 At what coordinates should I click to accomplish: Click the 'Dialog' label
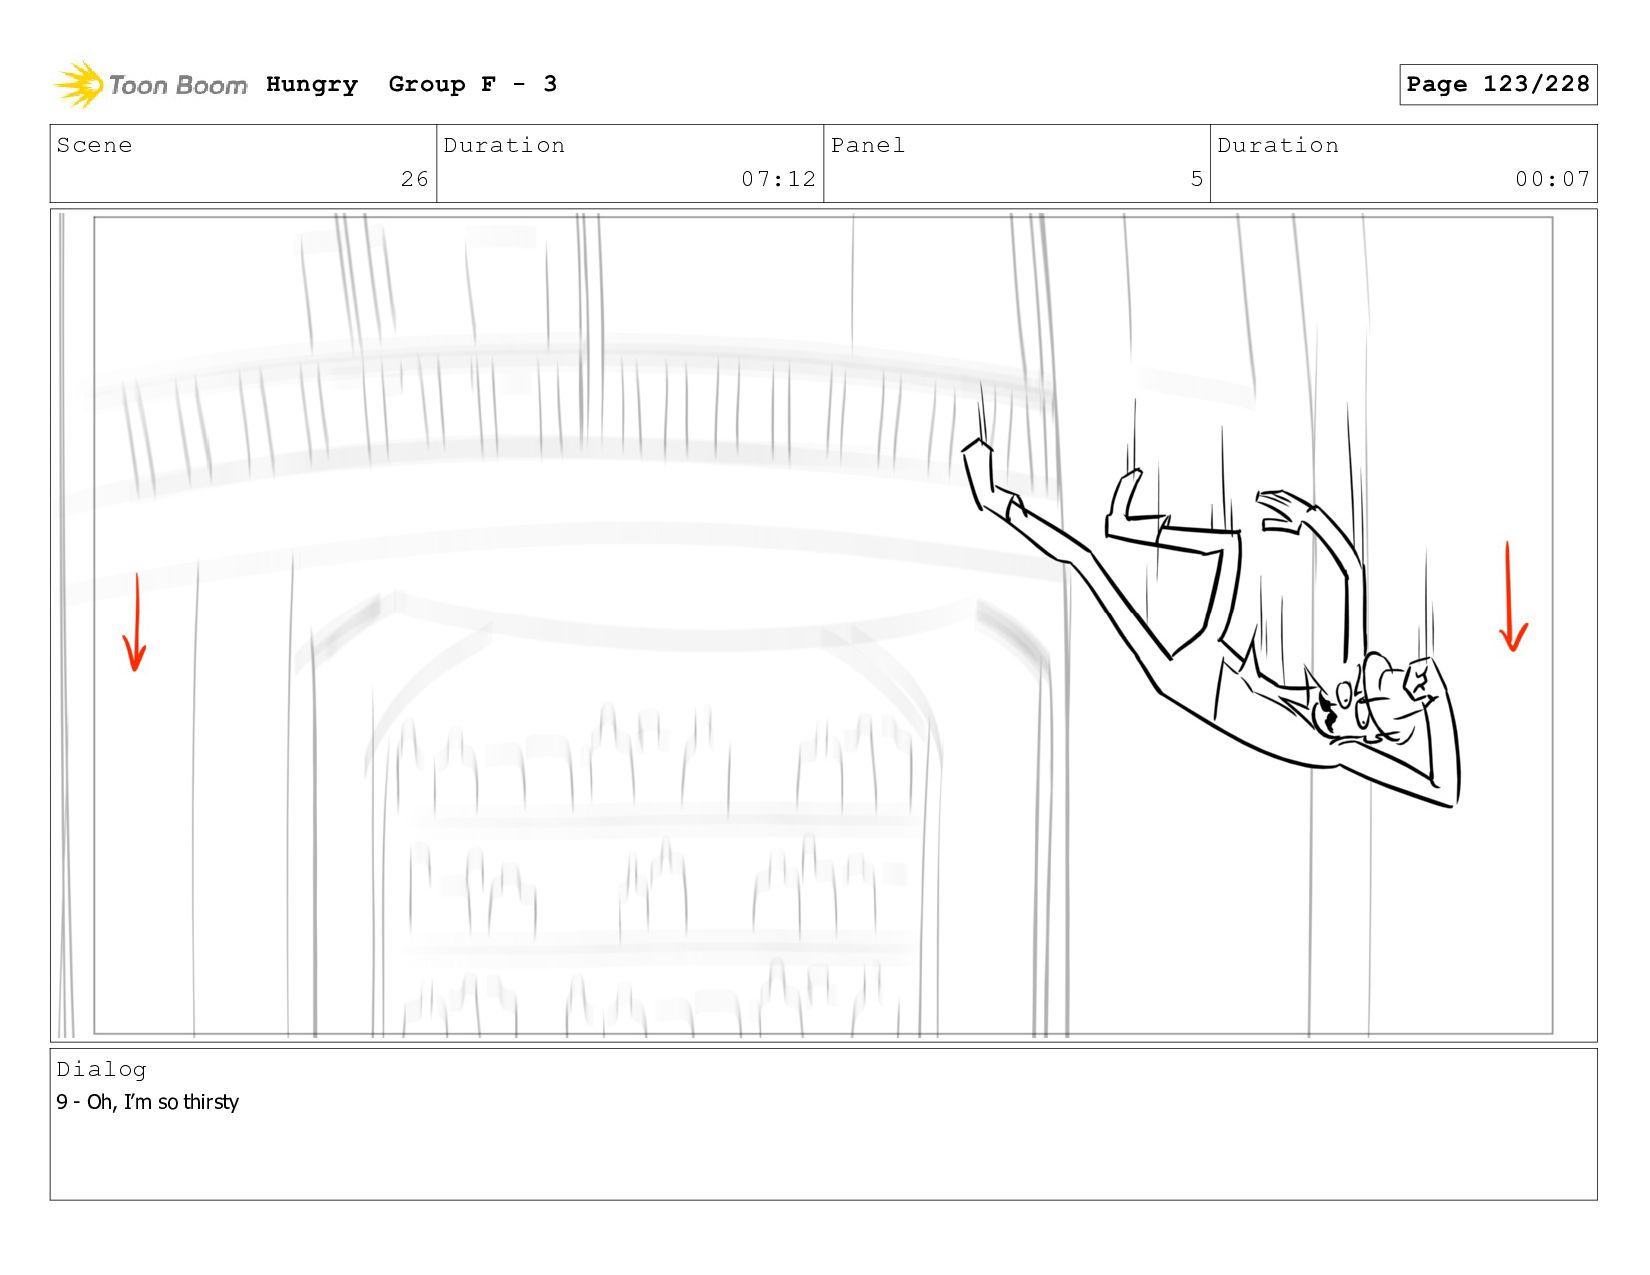pos(101,1070)
